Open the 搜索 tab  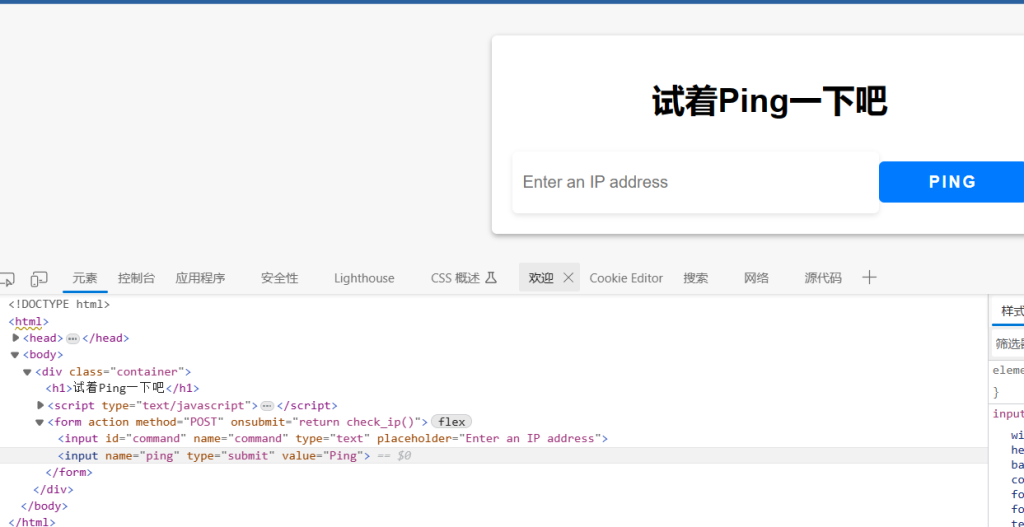696,278
